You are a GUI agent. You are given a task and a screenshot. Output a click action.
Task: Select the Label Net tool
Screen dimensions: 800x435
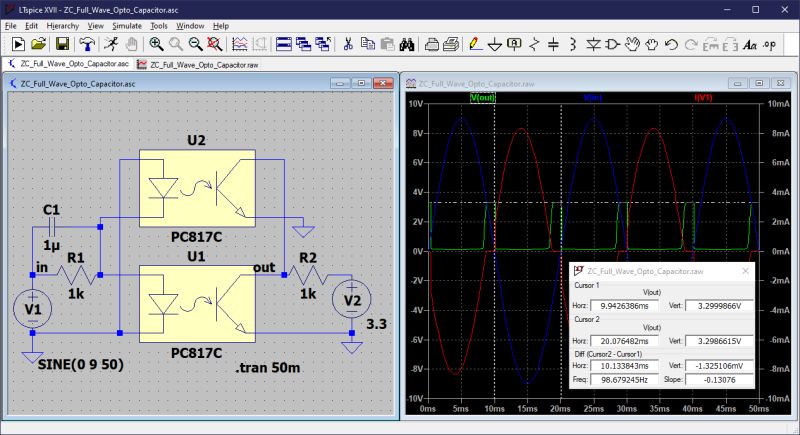(514, 44)
